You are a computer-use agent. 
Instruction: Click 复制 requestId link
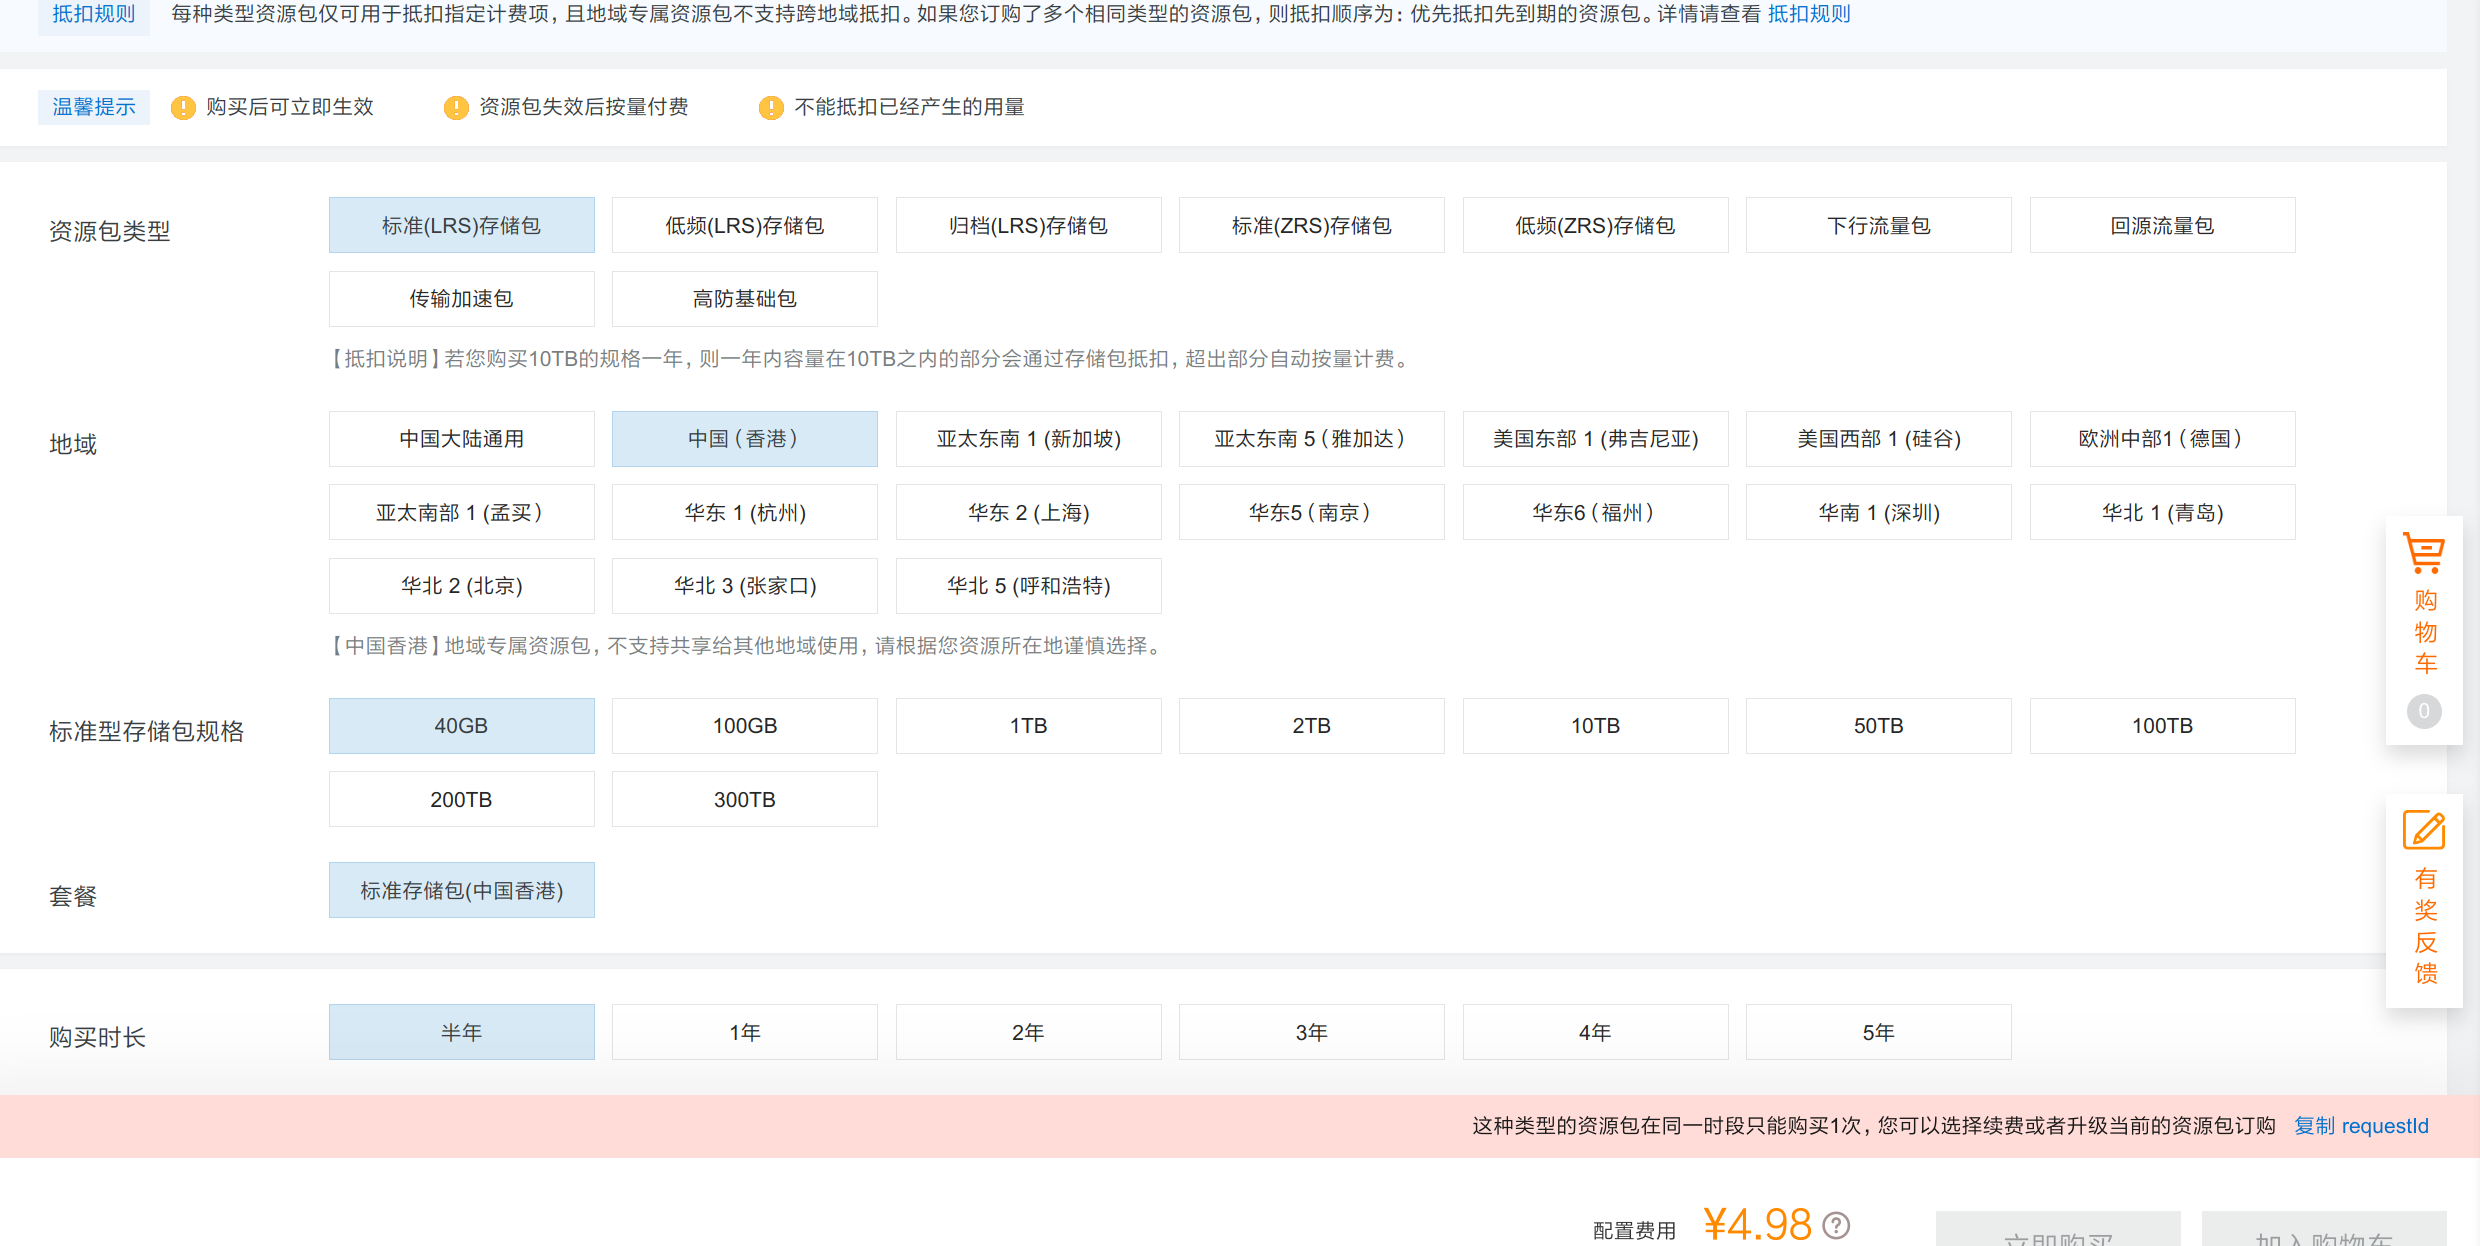[2360, 1126]
